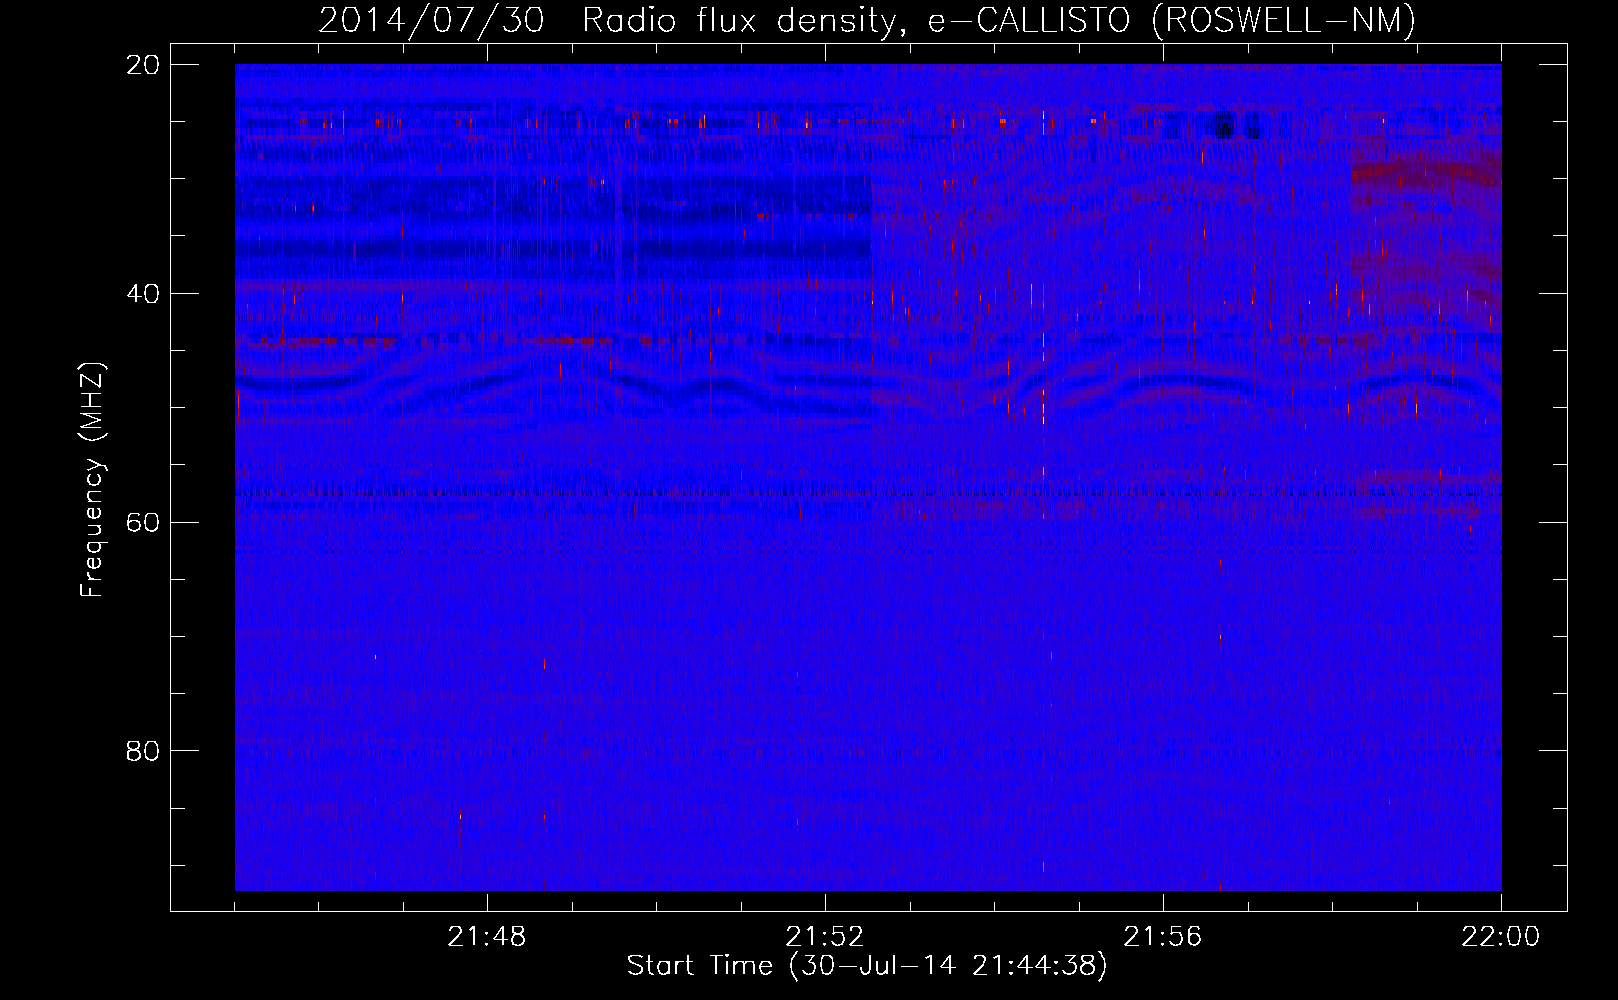
Task: Click the 'Start Time (30-Jul-14 21:44:38)' label
Action: [867, 966]
